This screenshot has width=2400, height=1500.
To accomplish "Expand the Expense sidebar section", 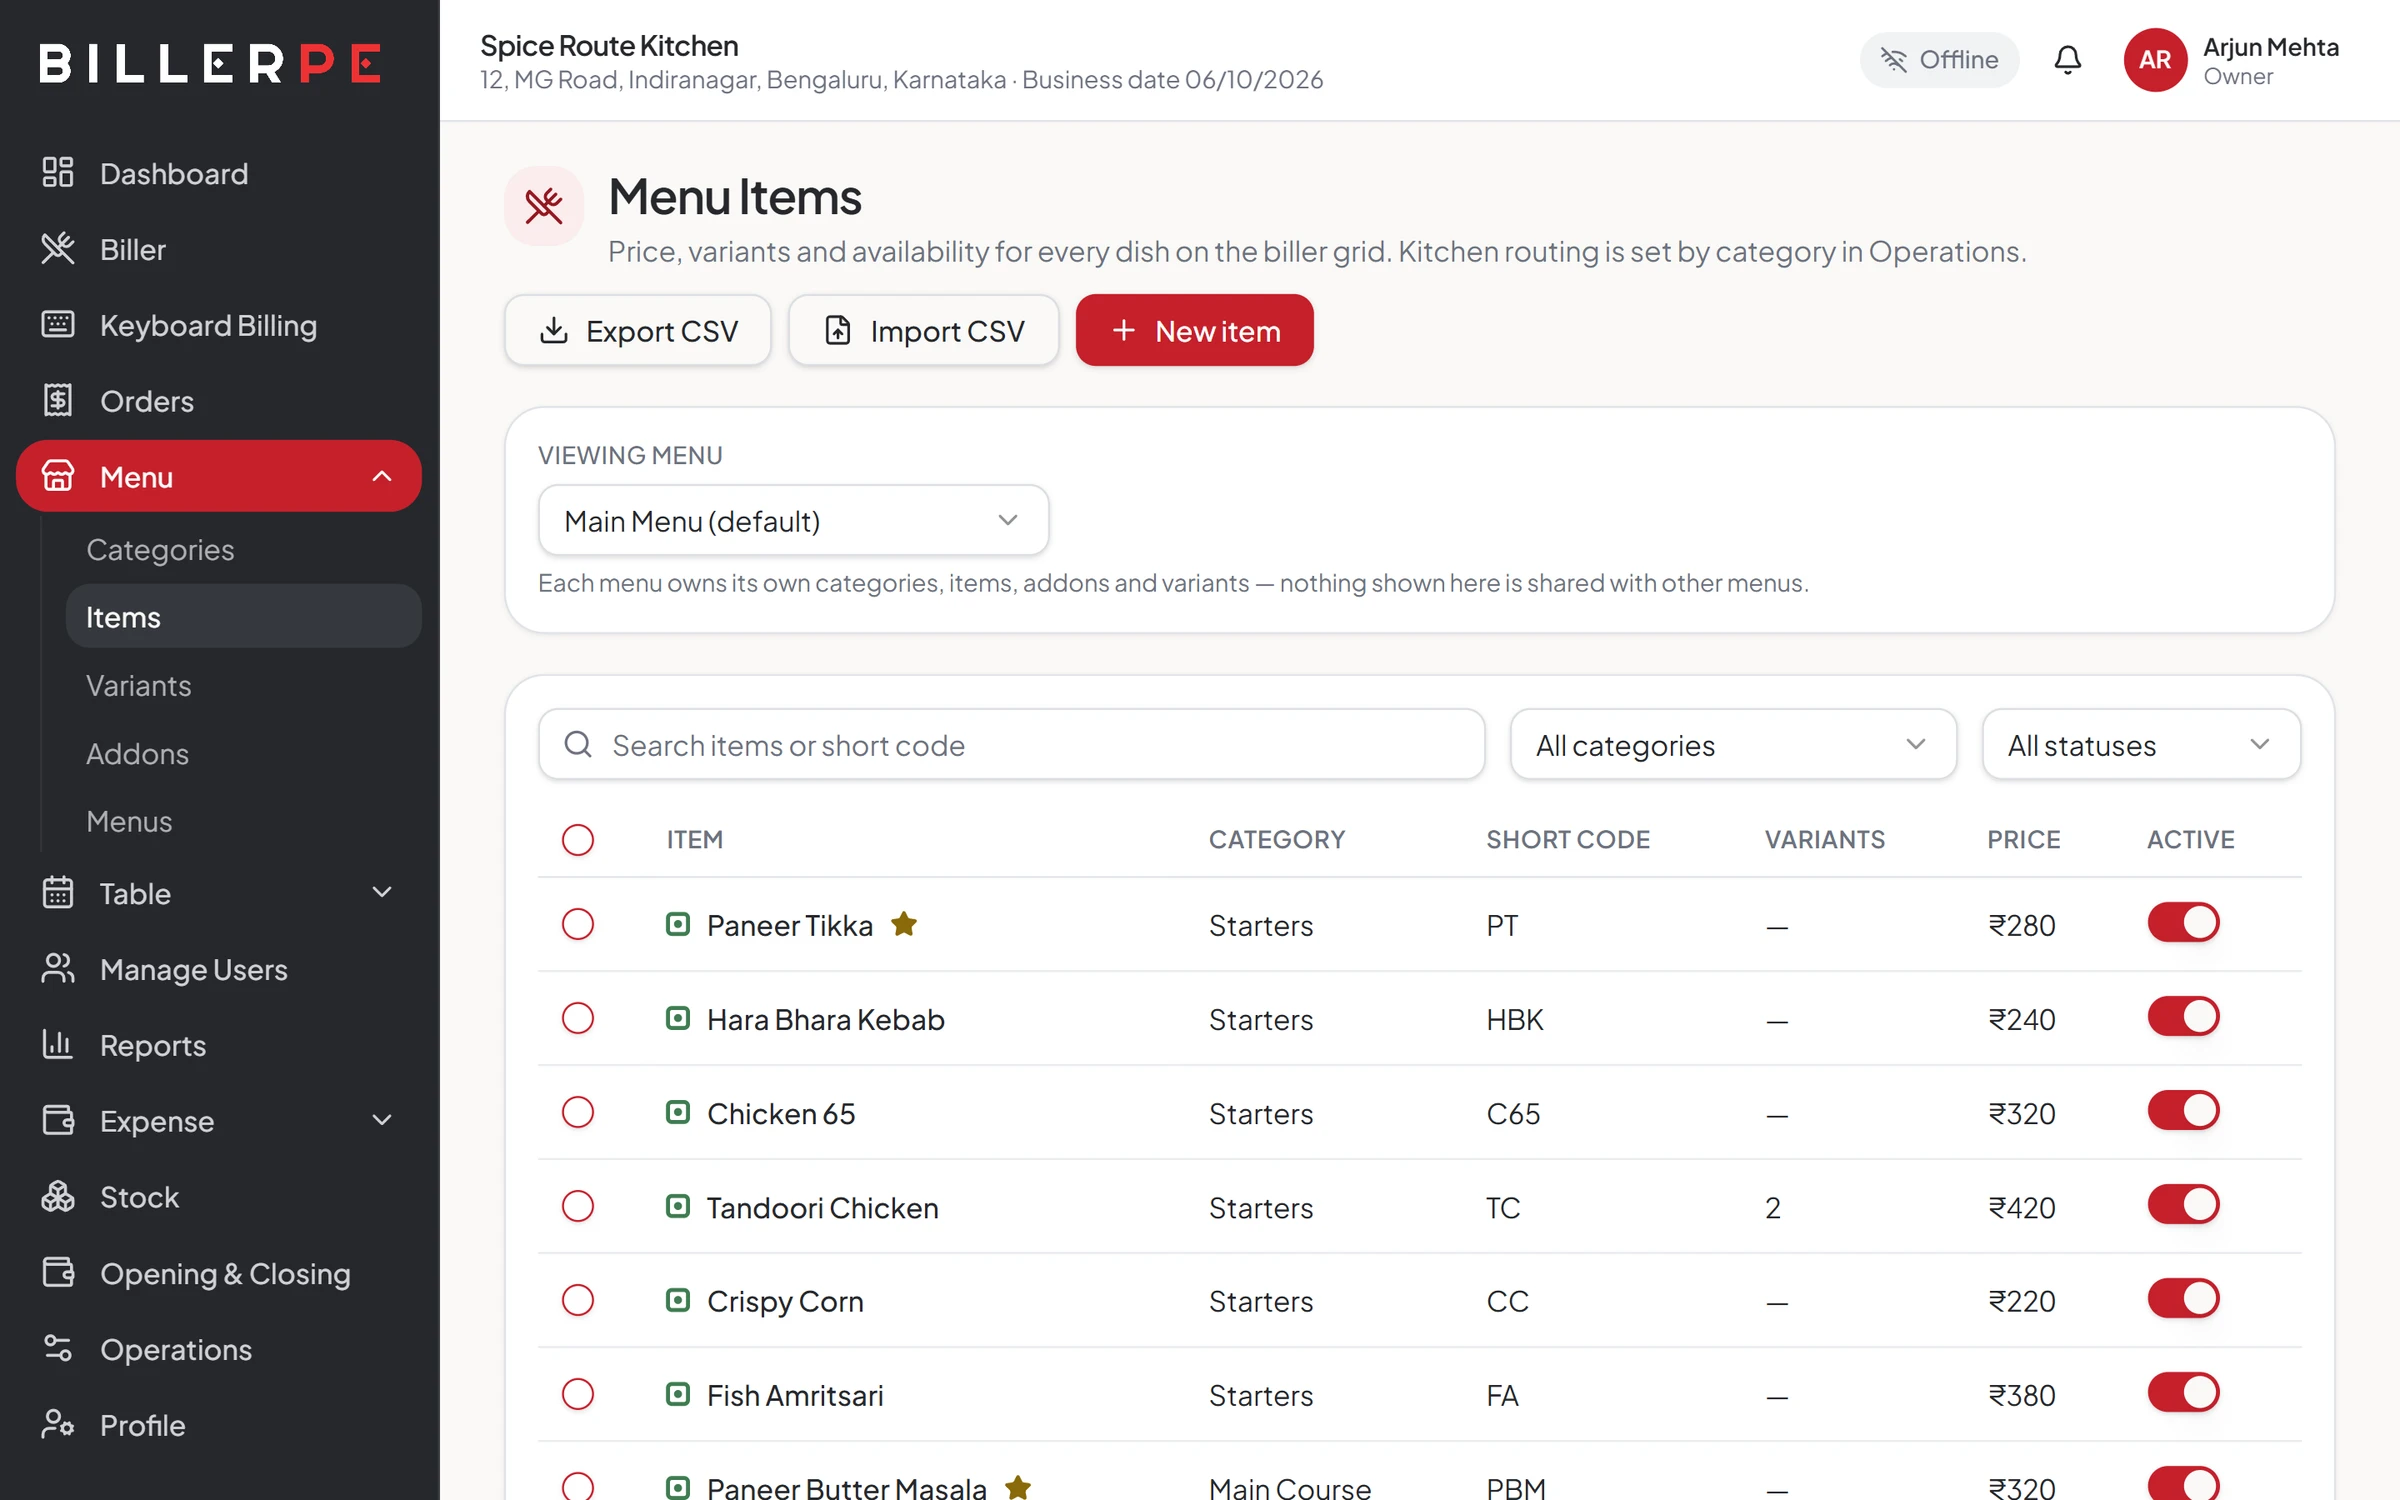I will (x=219, y=1120).
